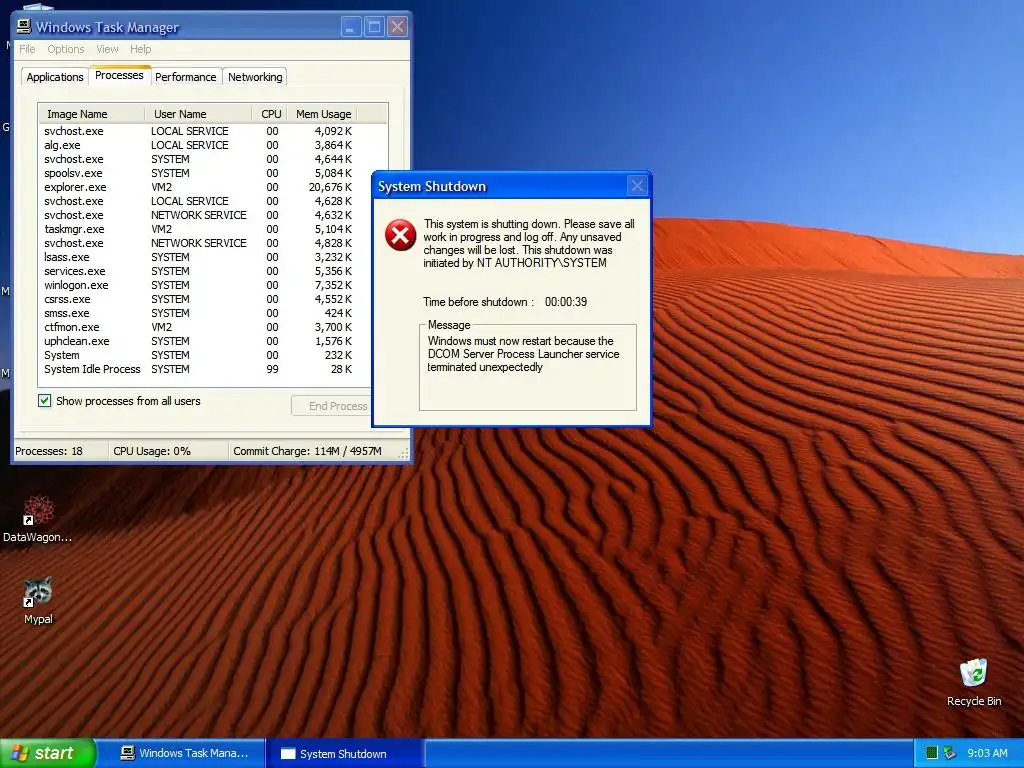Image resolution: width=1024 pixels, height=768 pixels.
Task: Click the disabled System Shutdown close button
Action: click(637, 186)
